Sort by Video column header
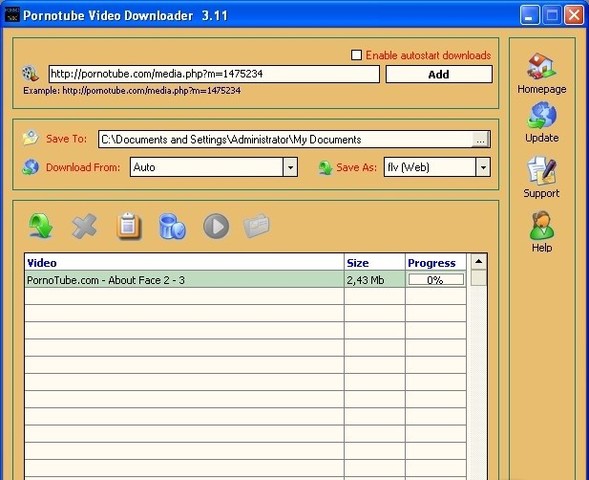 pos(184,263)
